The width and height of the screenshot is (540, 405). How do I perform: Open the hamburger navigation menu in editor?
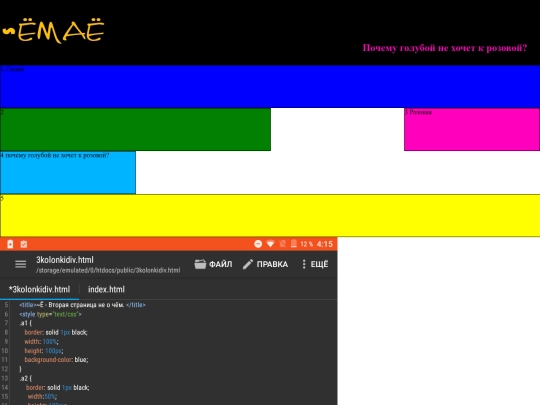[21, 264]
